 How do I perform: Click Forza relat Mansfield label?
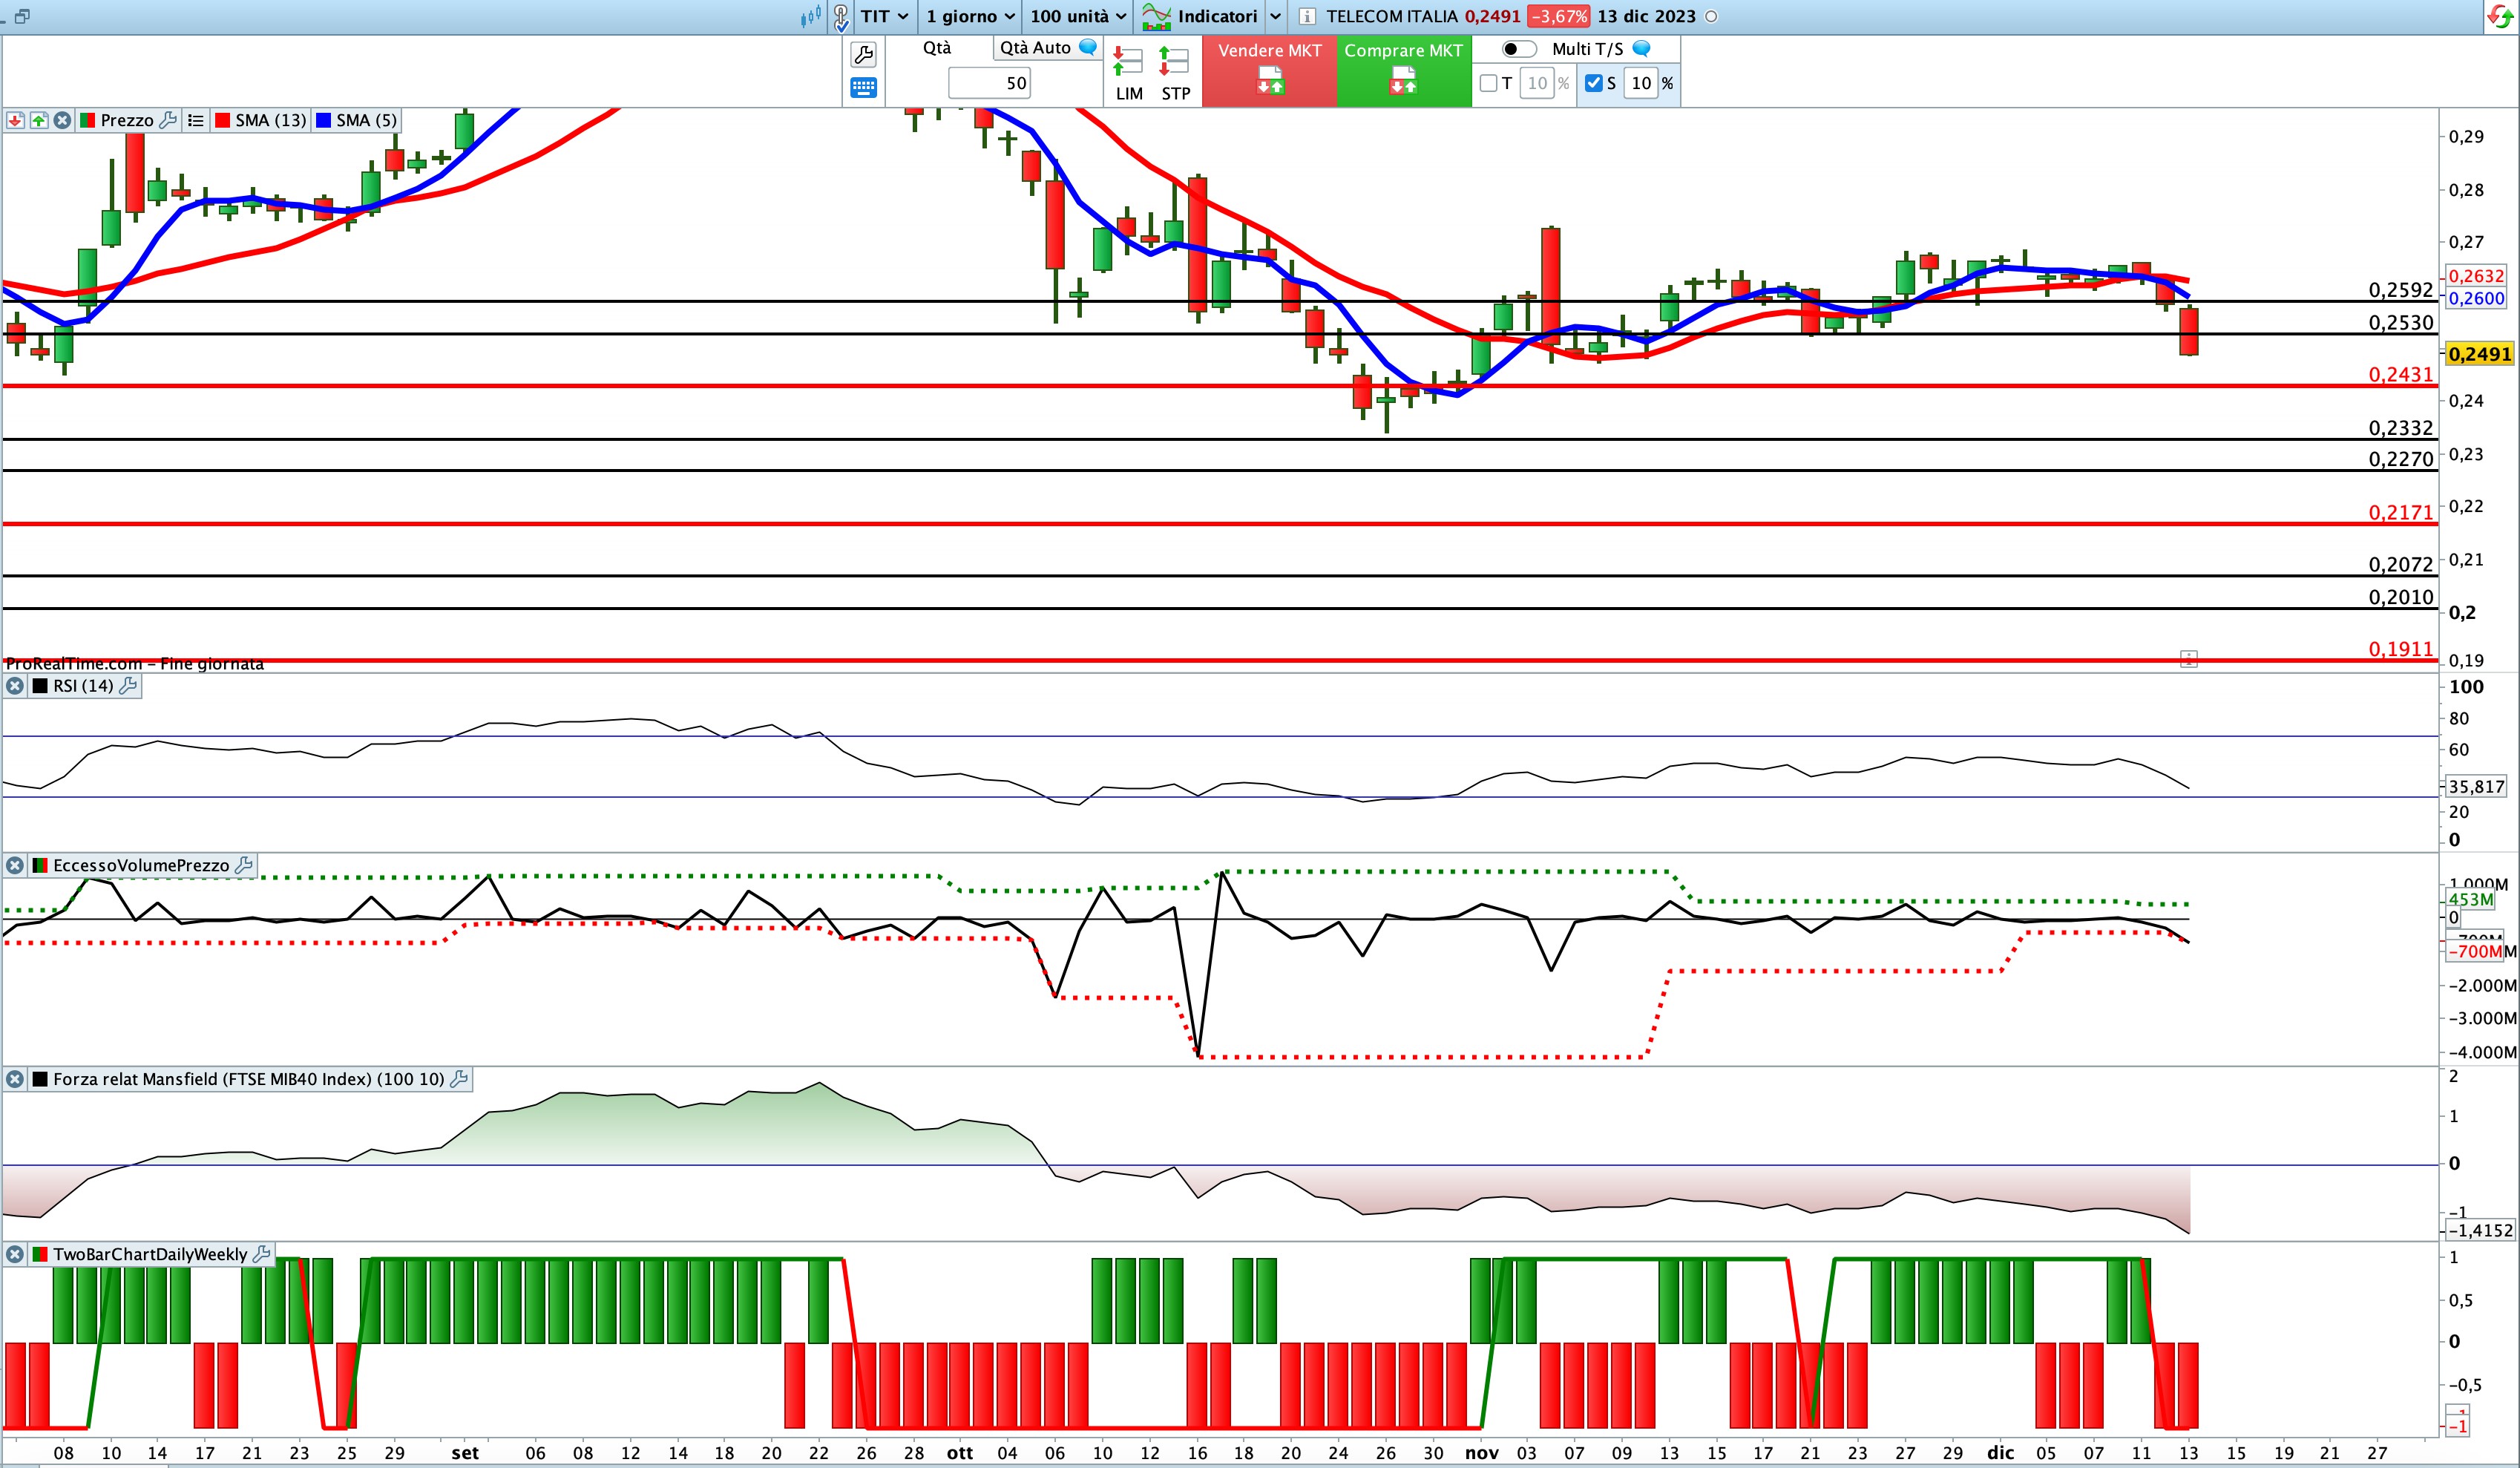(249, 1079)
